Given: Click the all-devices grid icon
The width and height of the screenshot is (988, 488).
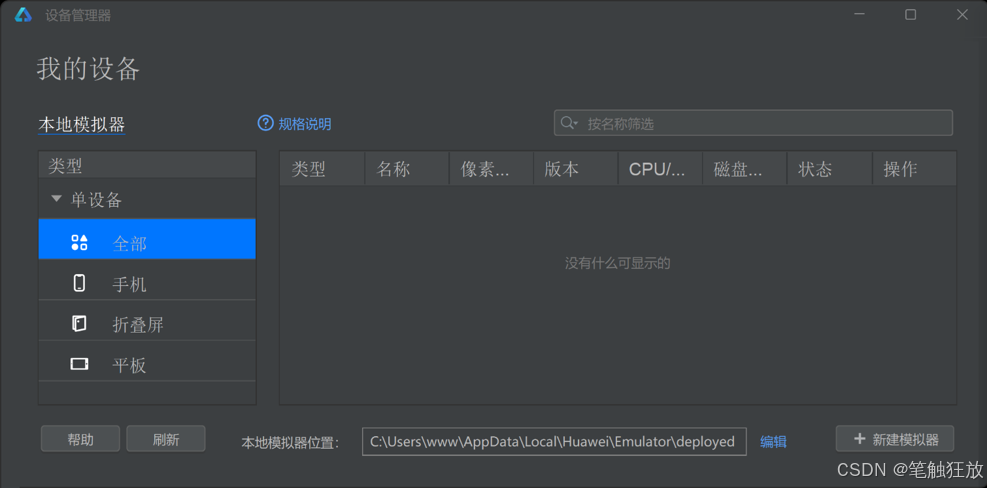Looking at the screenshot, I should point(79,243).
